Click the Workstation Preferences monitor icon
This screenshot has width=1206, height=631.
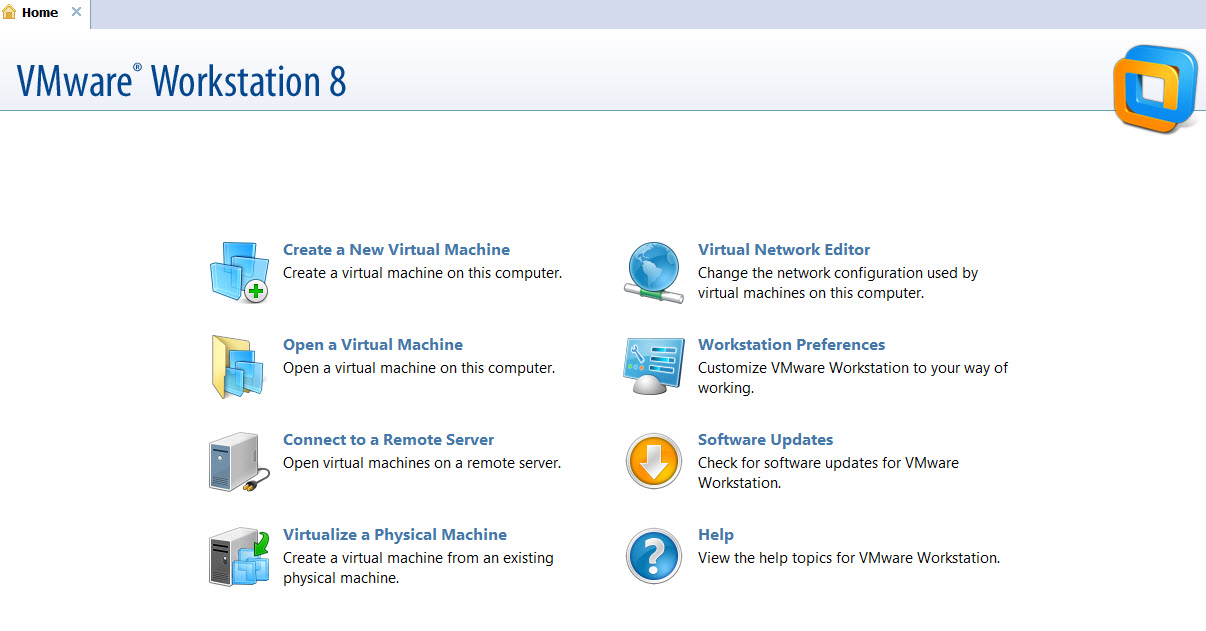[655, 367]
